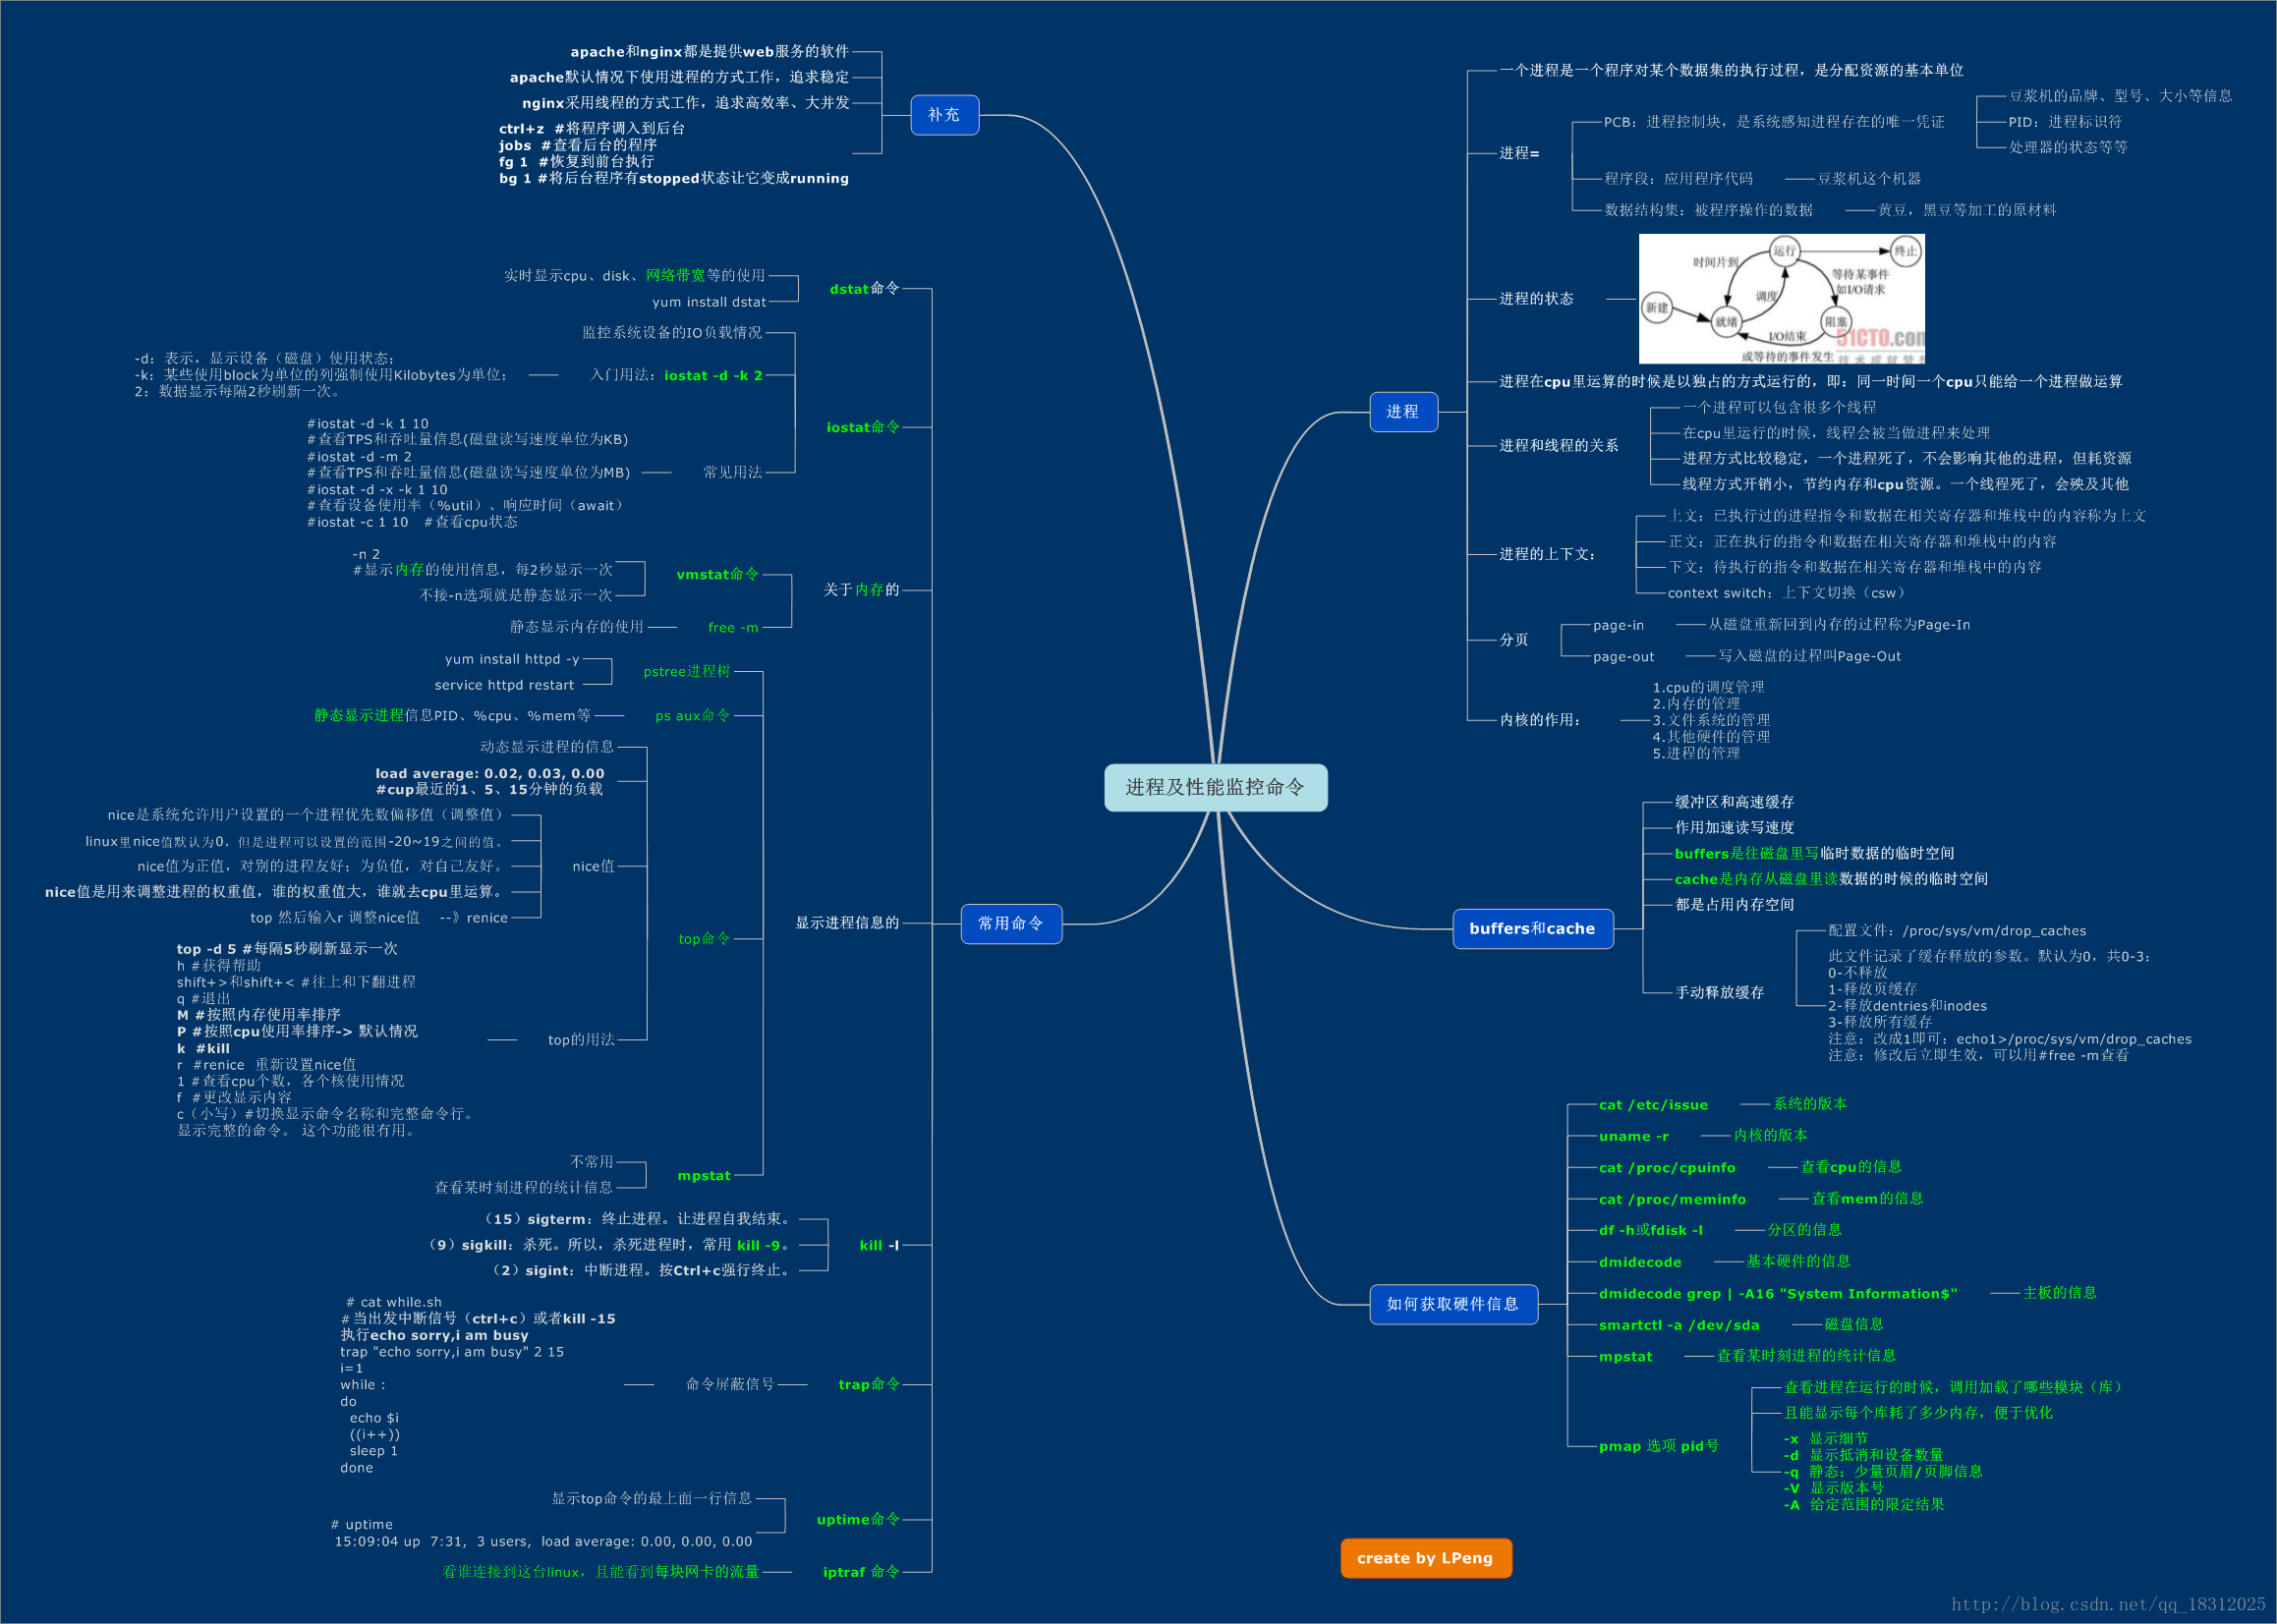Select the 配置文件 /proc/sys/vm/drop_caches line

click(x=1957, y=931)
